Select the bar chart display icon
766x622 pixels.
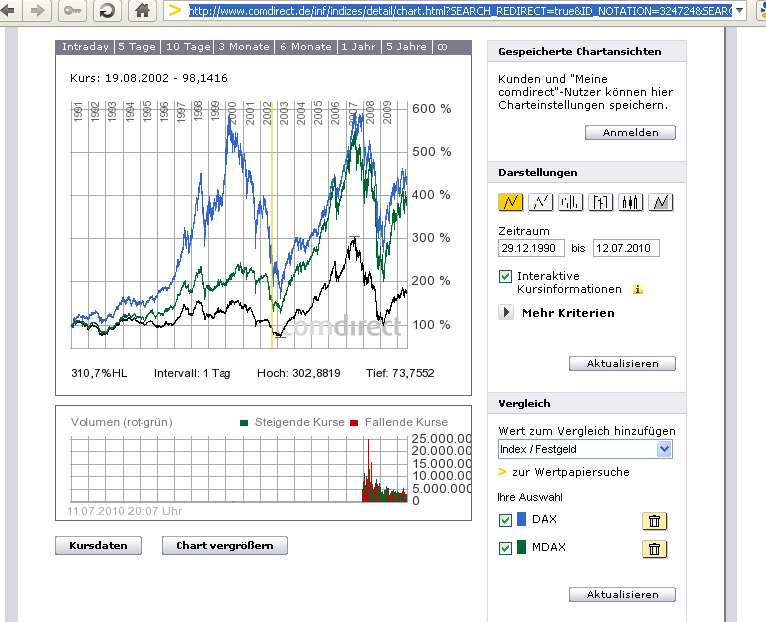(571, 202)
